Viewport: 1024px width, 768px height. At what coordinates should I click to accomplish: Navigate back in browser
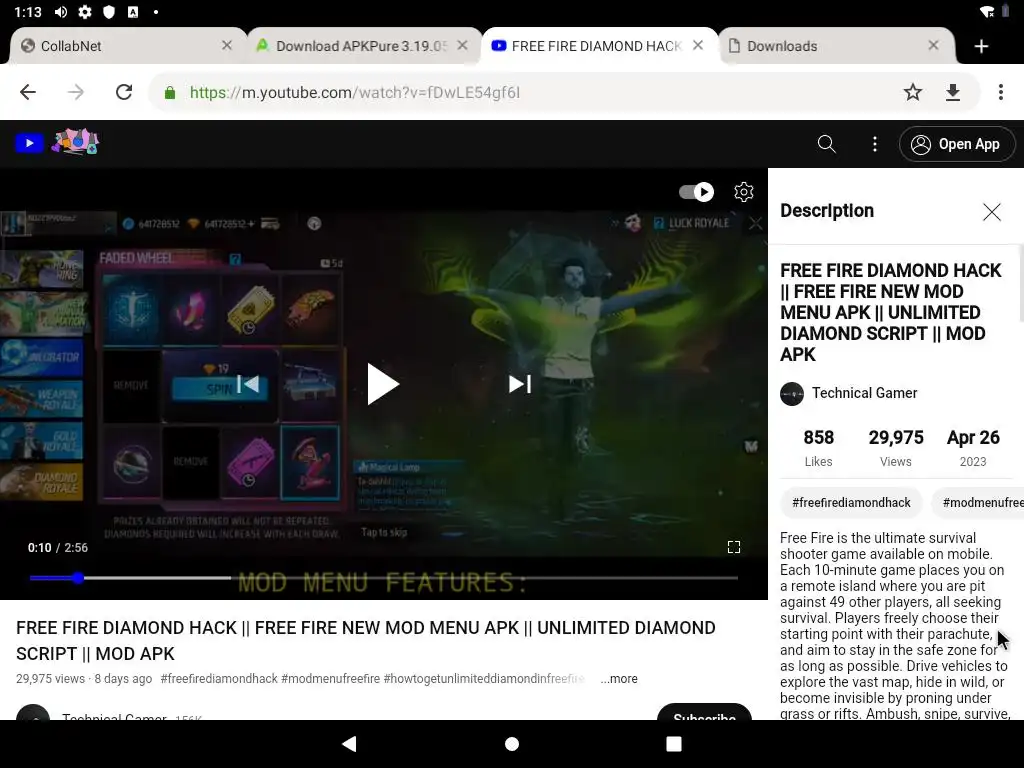coord(27,92)
